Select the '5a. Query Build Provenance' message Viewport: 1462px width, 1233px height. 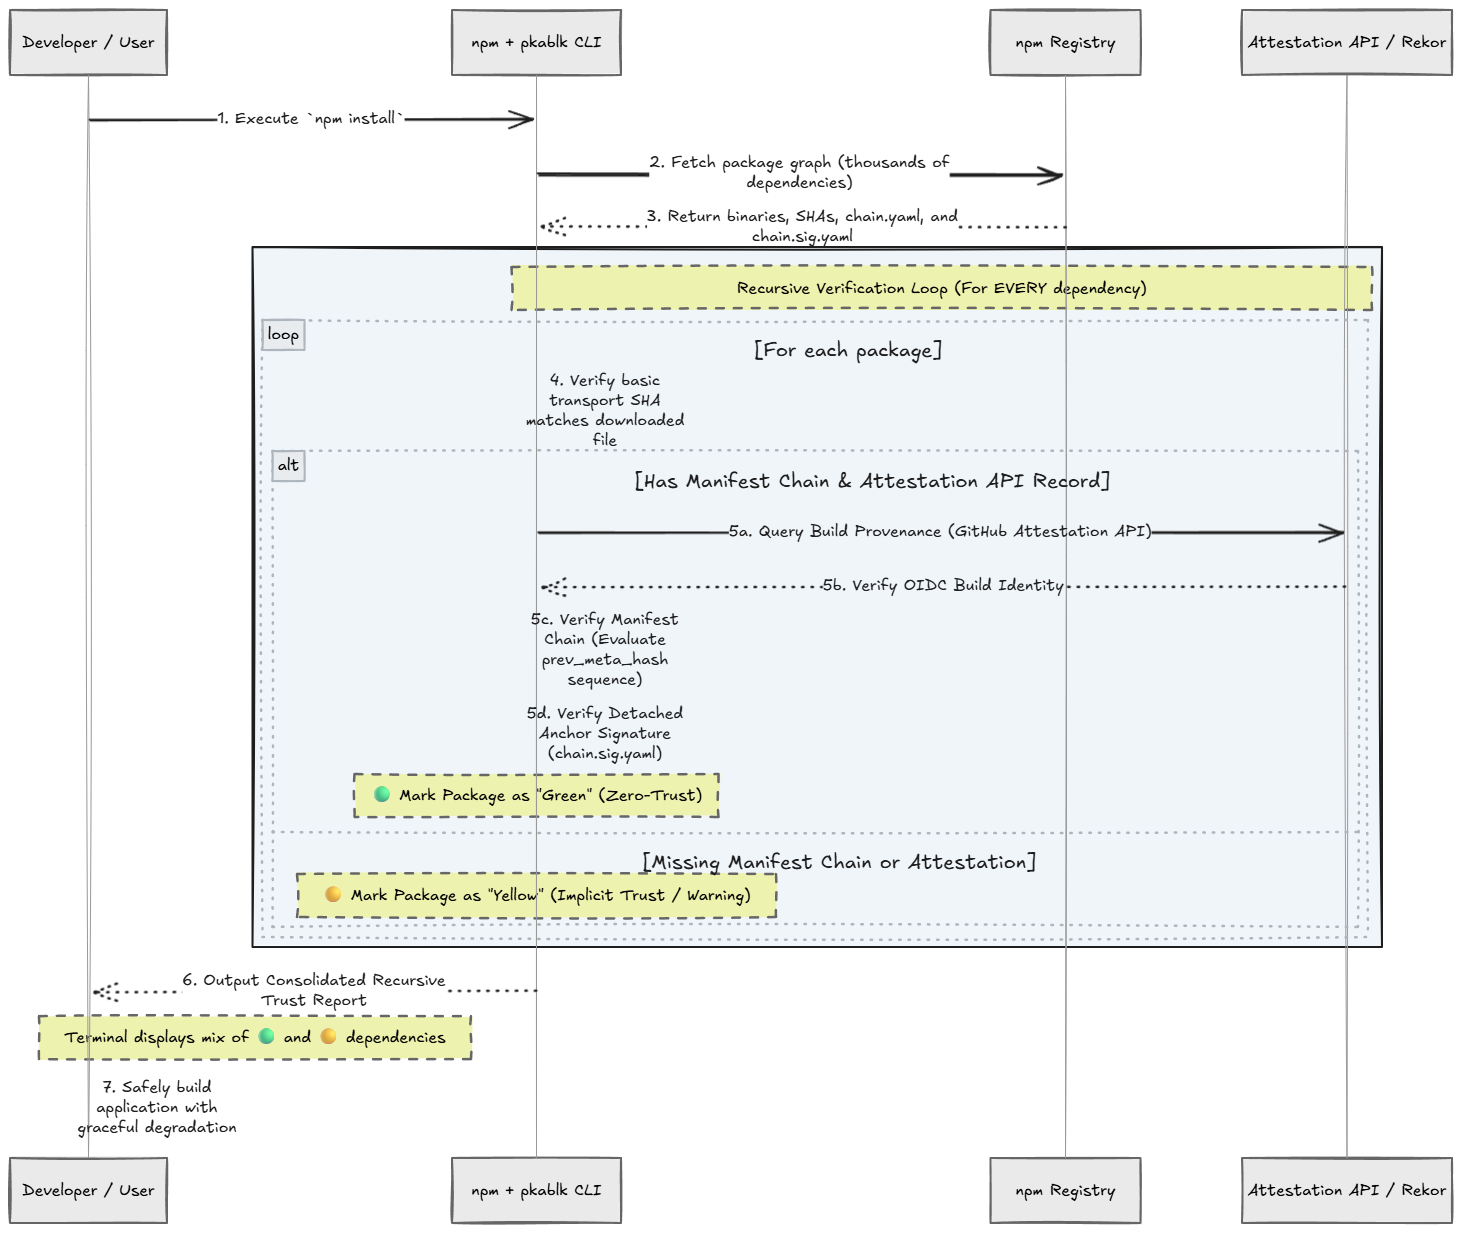coord(940,532)
